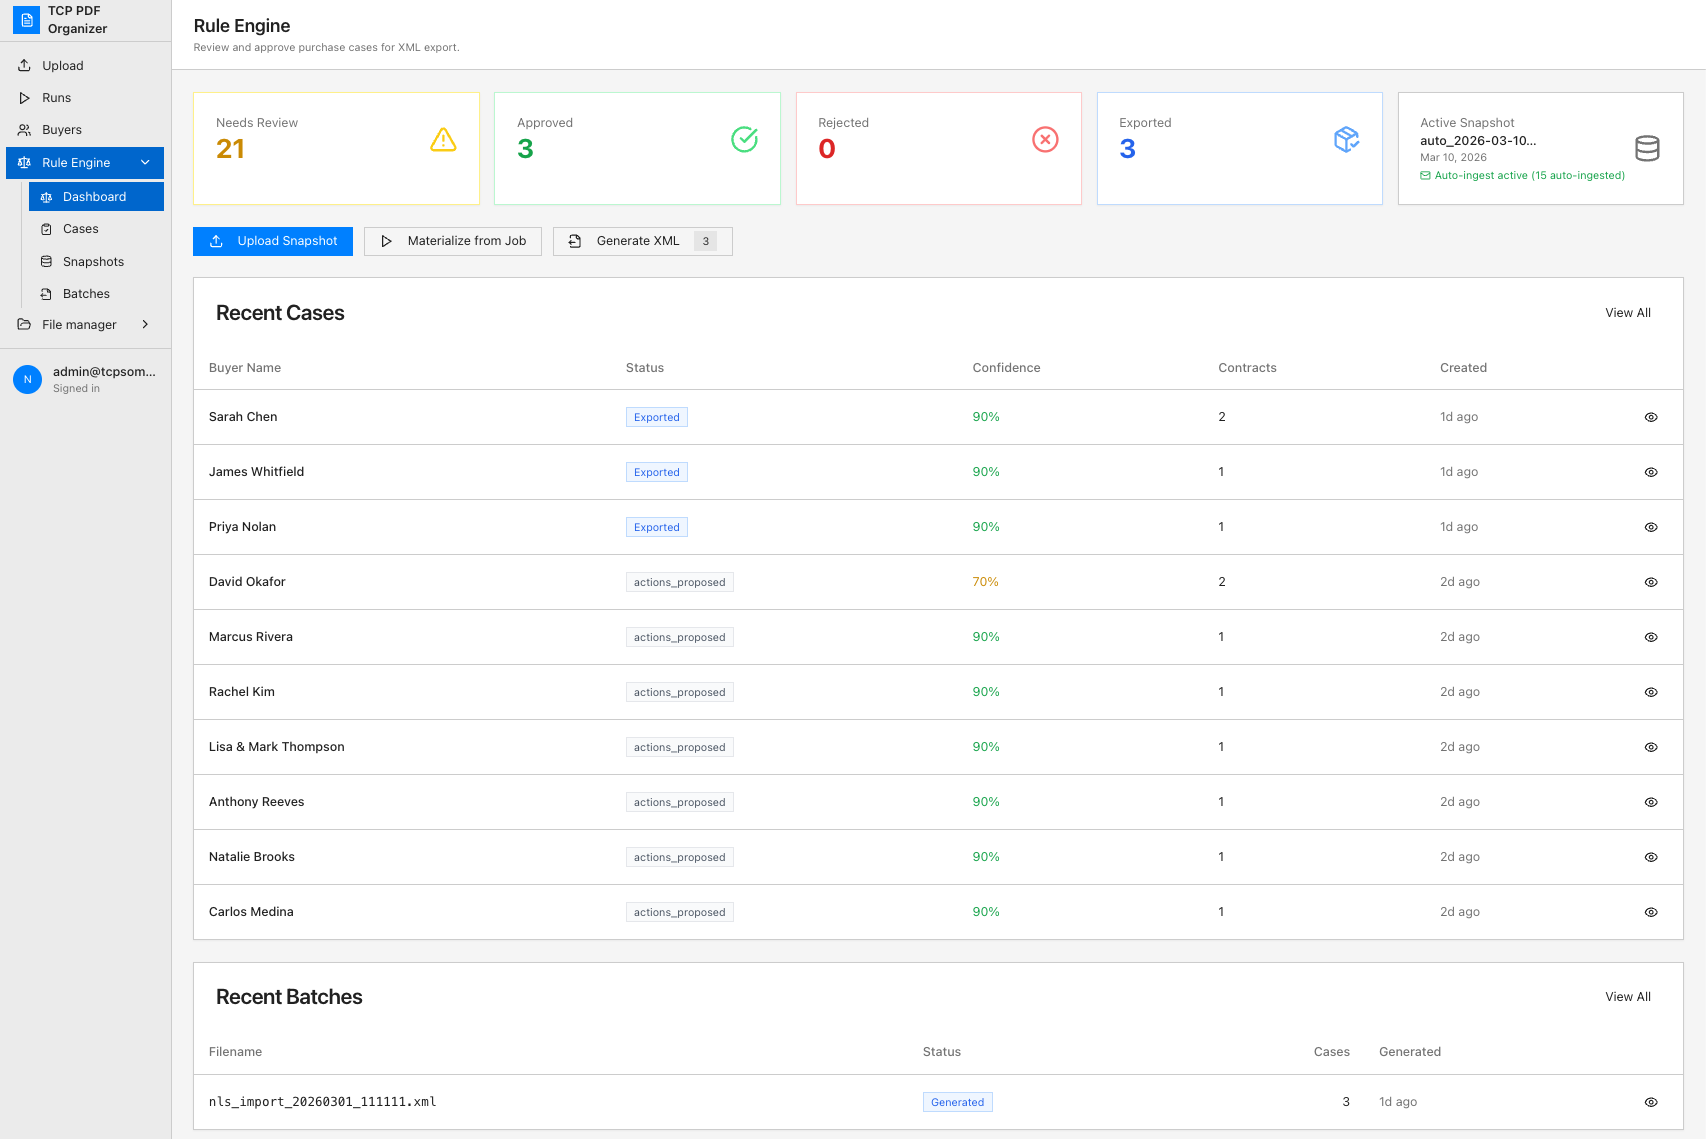Click David Okafor buyer name

pyautogui.click(x=247, y=582)
